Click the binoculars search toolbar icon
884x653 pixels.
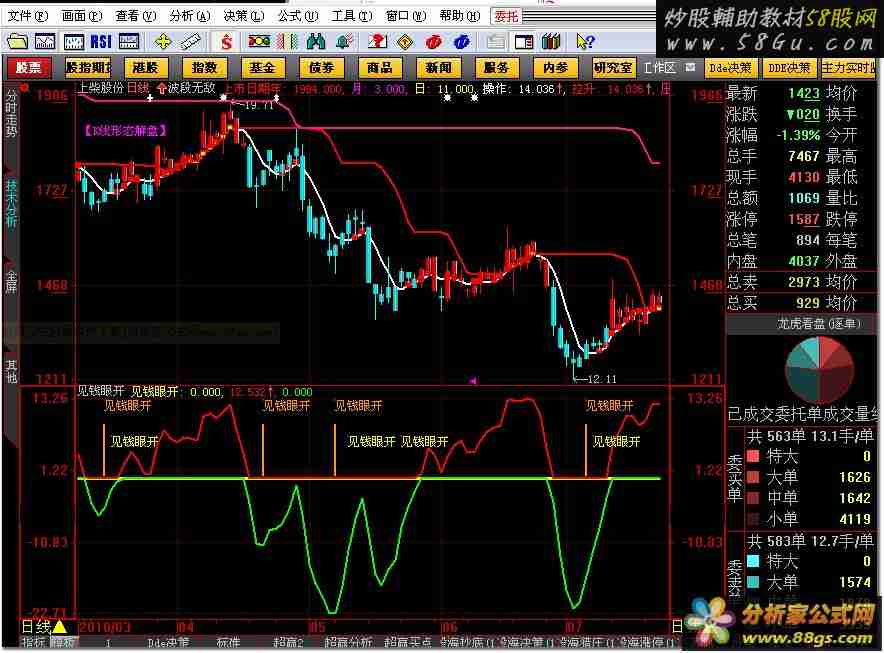tap(316, 41)
